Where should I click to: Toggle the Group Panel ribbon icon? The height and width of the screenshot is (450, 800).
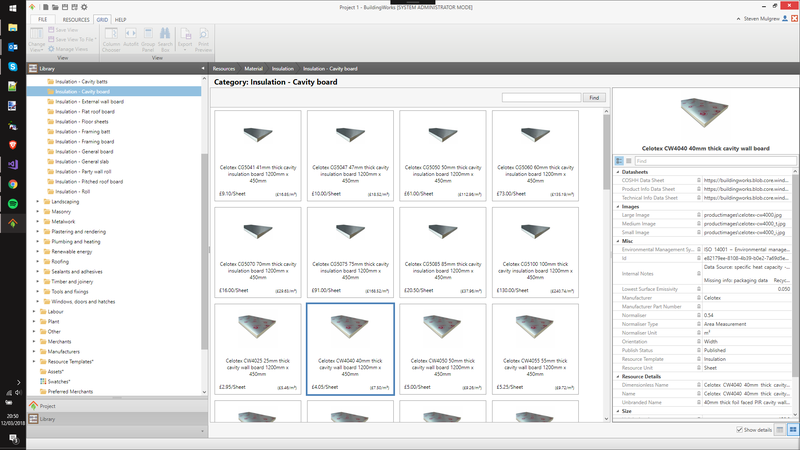click(x=148, y=40)
